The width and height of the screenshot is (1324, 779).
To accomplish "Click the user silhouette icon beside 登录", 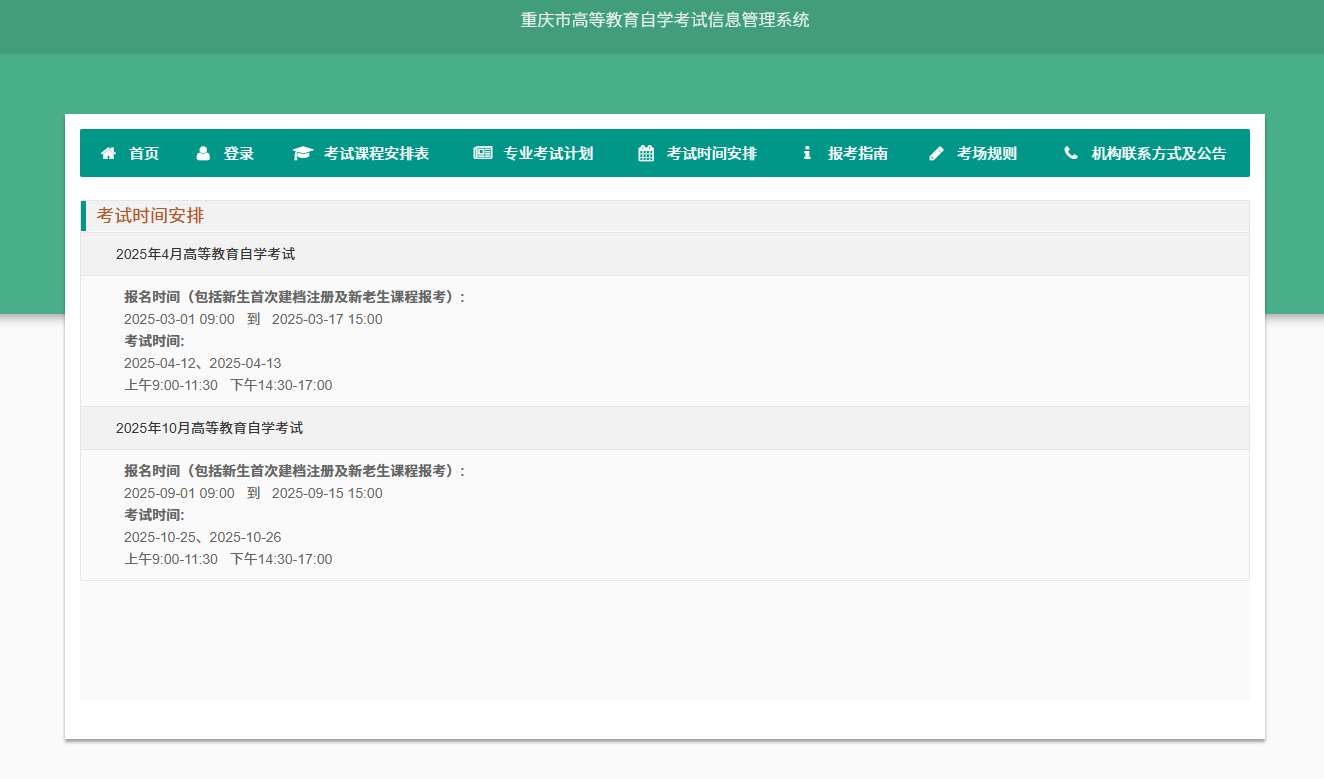I will (203, 153).
